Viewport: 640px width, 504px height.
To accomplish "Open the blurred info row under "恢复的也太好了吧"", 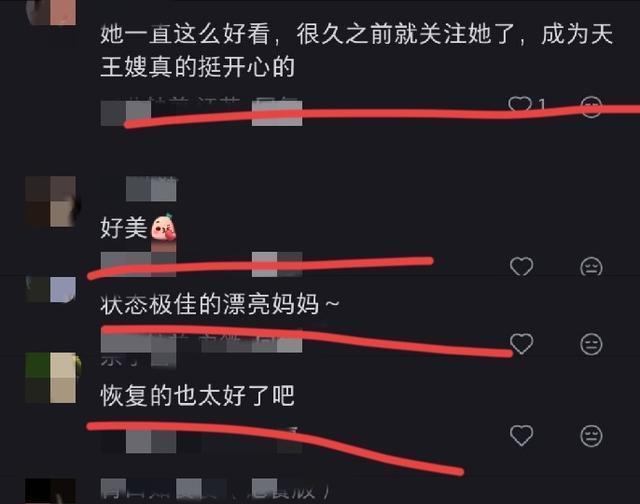I will (201, 441).
